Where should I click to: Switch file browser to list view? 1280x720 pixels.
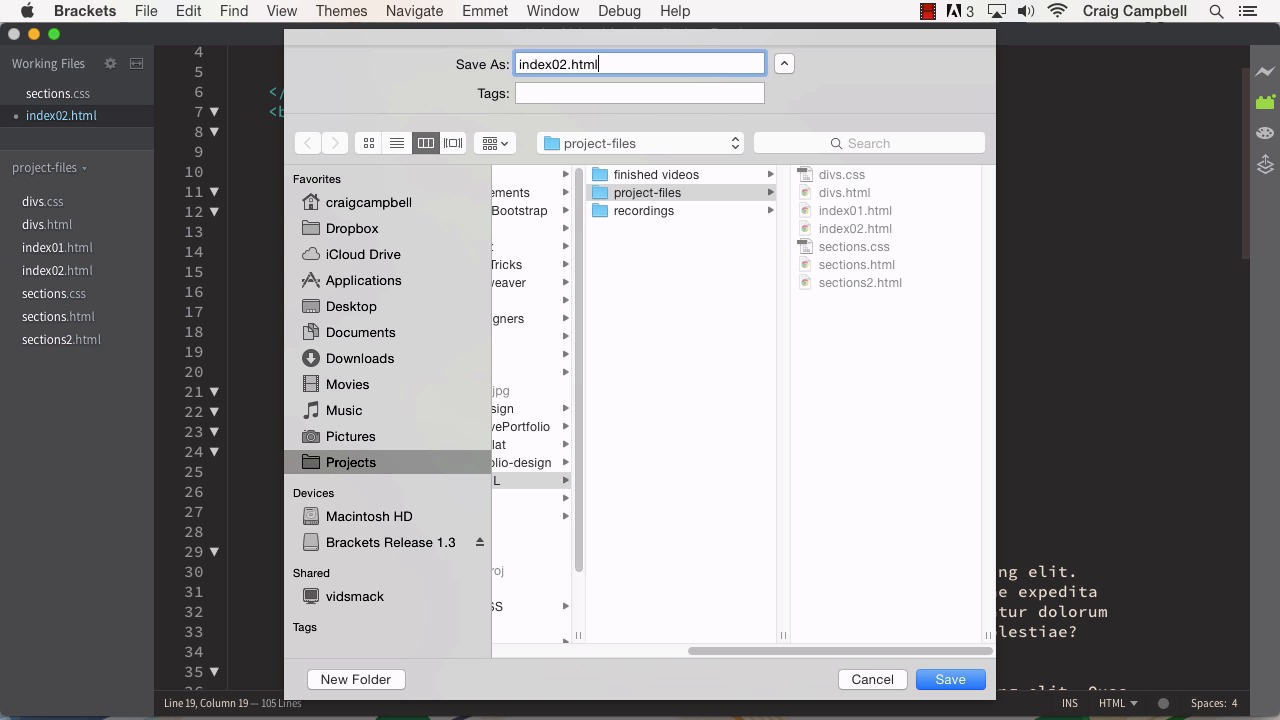point(397,143)
